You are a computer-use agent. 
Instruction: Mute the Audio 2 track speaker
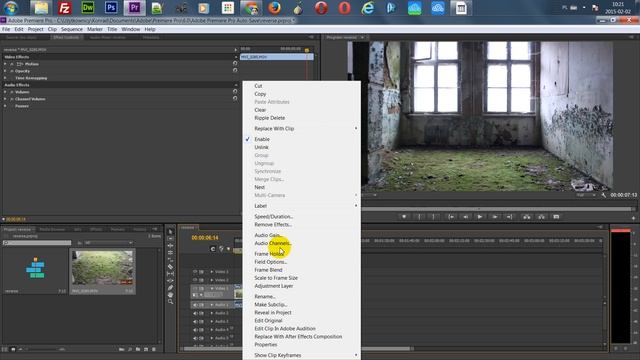coord(195,313)
